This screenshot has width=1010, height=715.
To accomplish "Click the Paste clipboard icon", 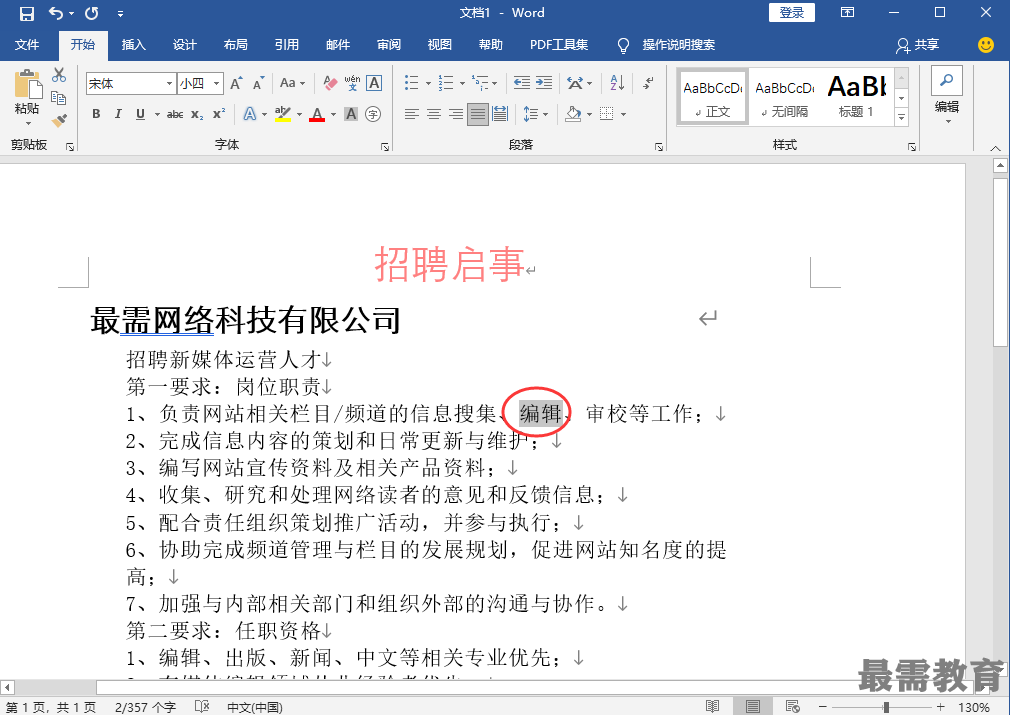I will coord(27,84).
